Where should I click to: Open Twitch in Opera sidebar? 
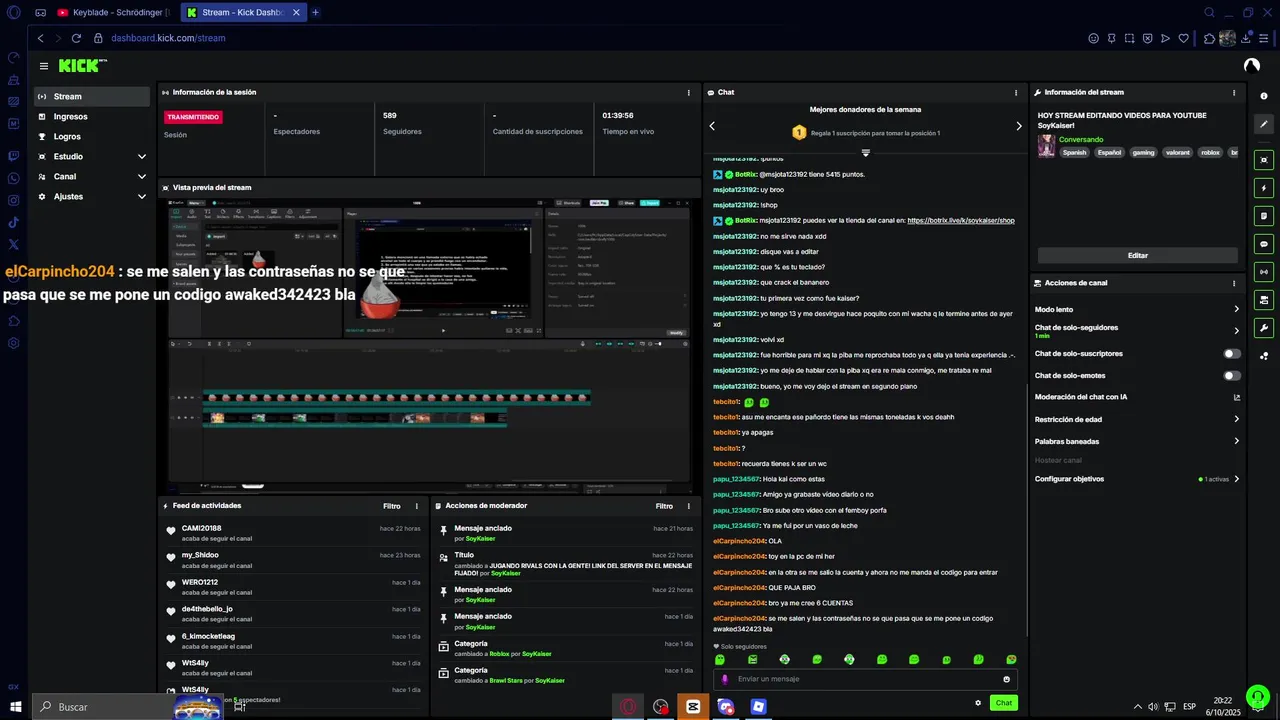pyautogui.click(x=13, y=156)
